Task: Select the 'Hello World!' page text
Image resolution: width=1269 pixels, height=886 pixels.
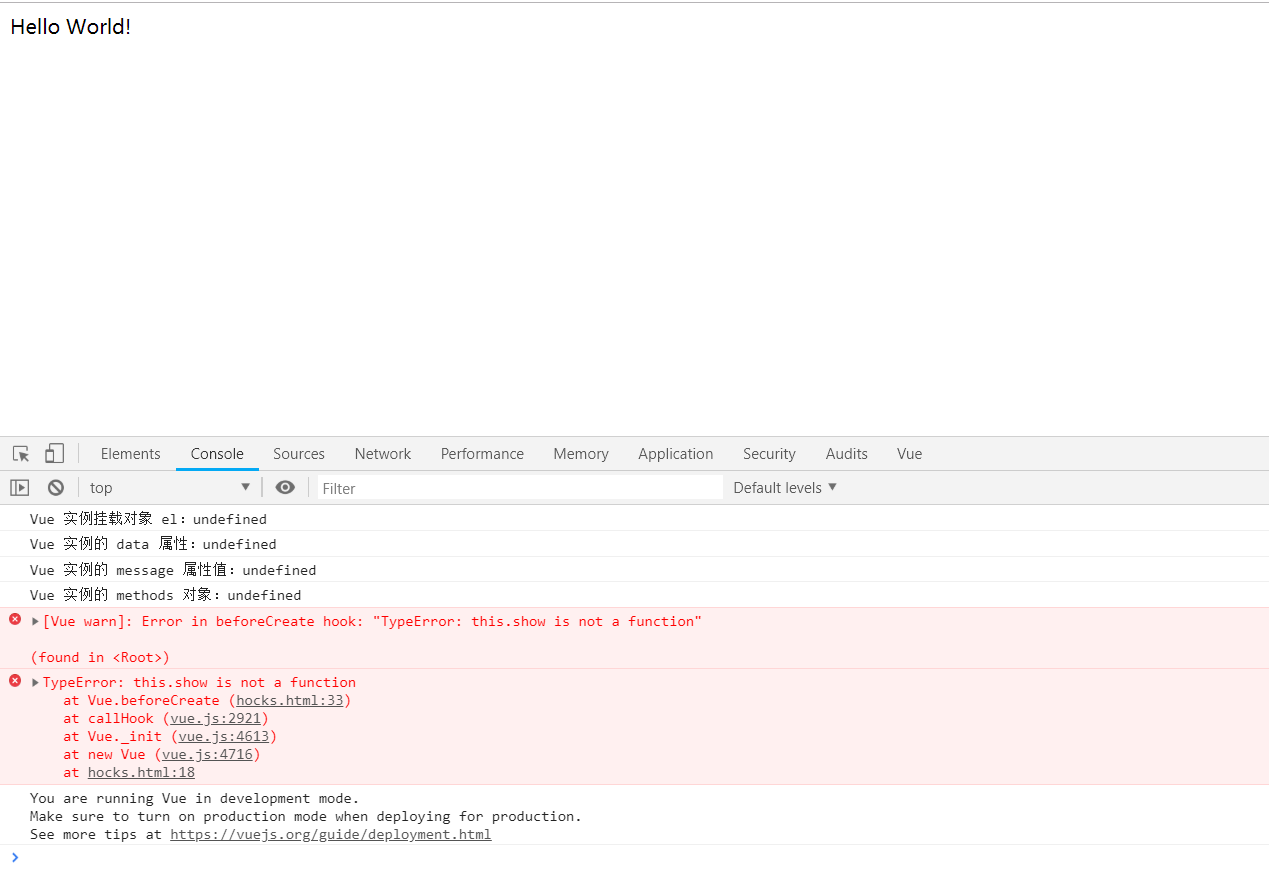Action: [x=70, y=27]
